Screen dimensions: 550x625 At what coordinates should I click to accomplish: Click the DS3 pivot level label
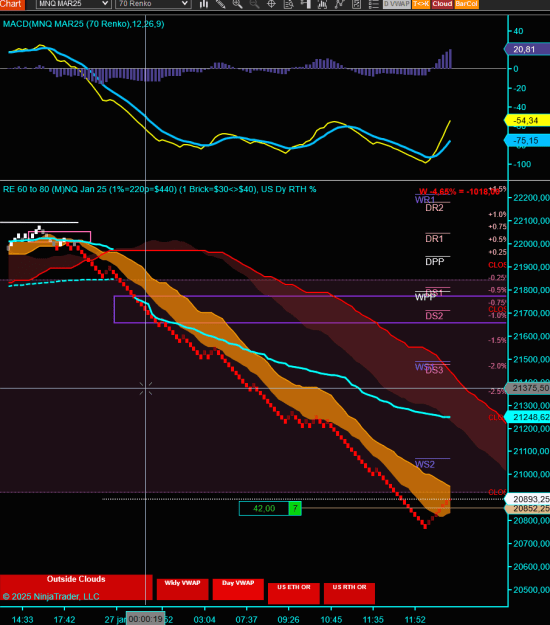tap(434, 370)
